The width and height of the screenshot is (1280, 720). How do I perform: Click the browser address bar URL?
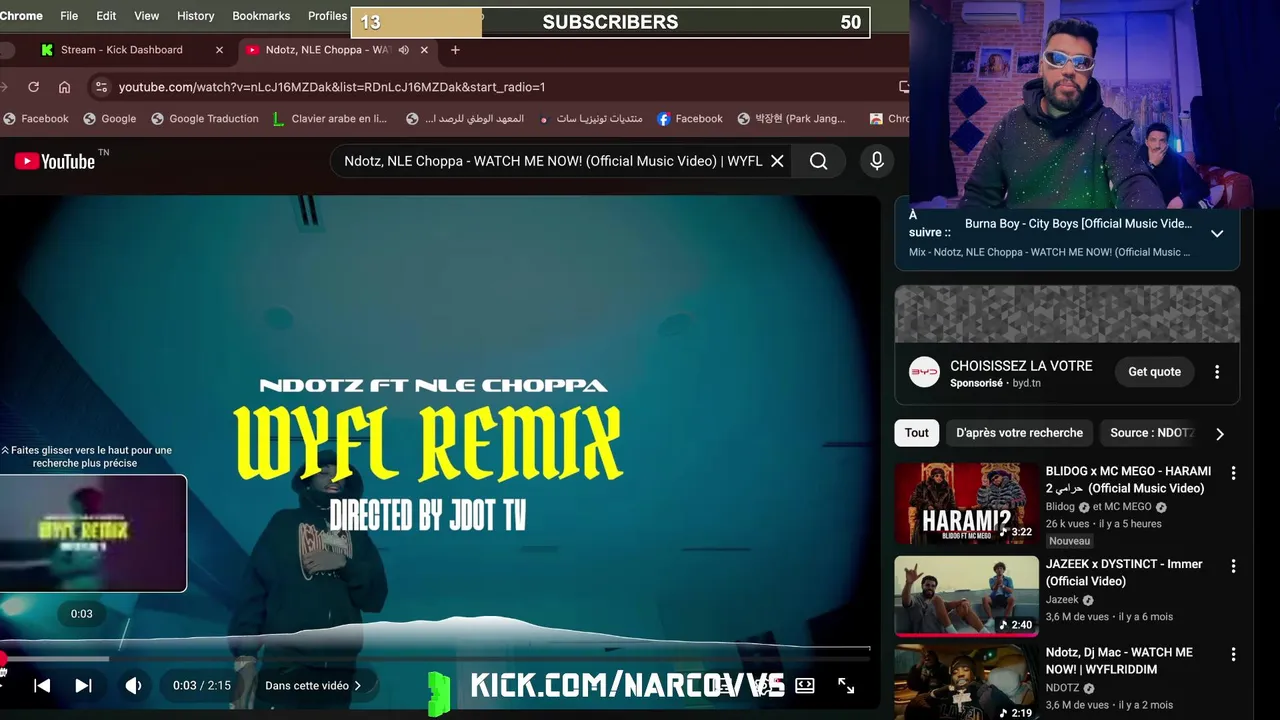tap(332, 87)
